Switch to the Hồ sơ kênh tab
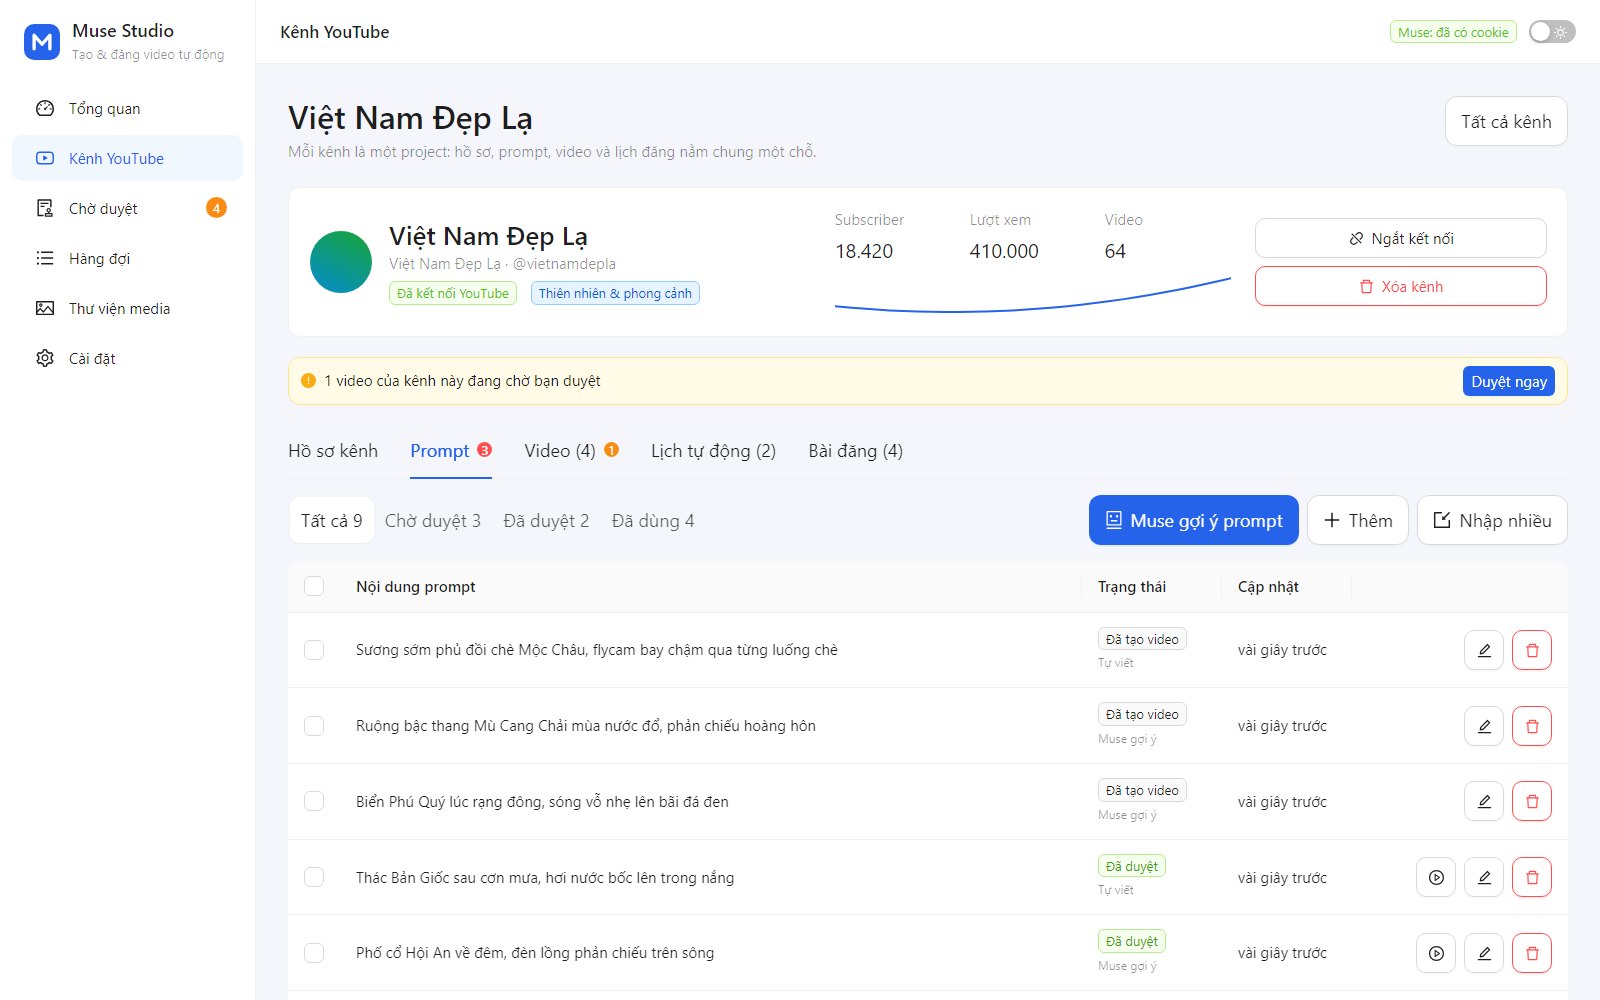This screenshot has width=1600, height=1000. pyautogui.click(x=333, y=451)
